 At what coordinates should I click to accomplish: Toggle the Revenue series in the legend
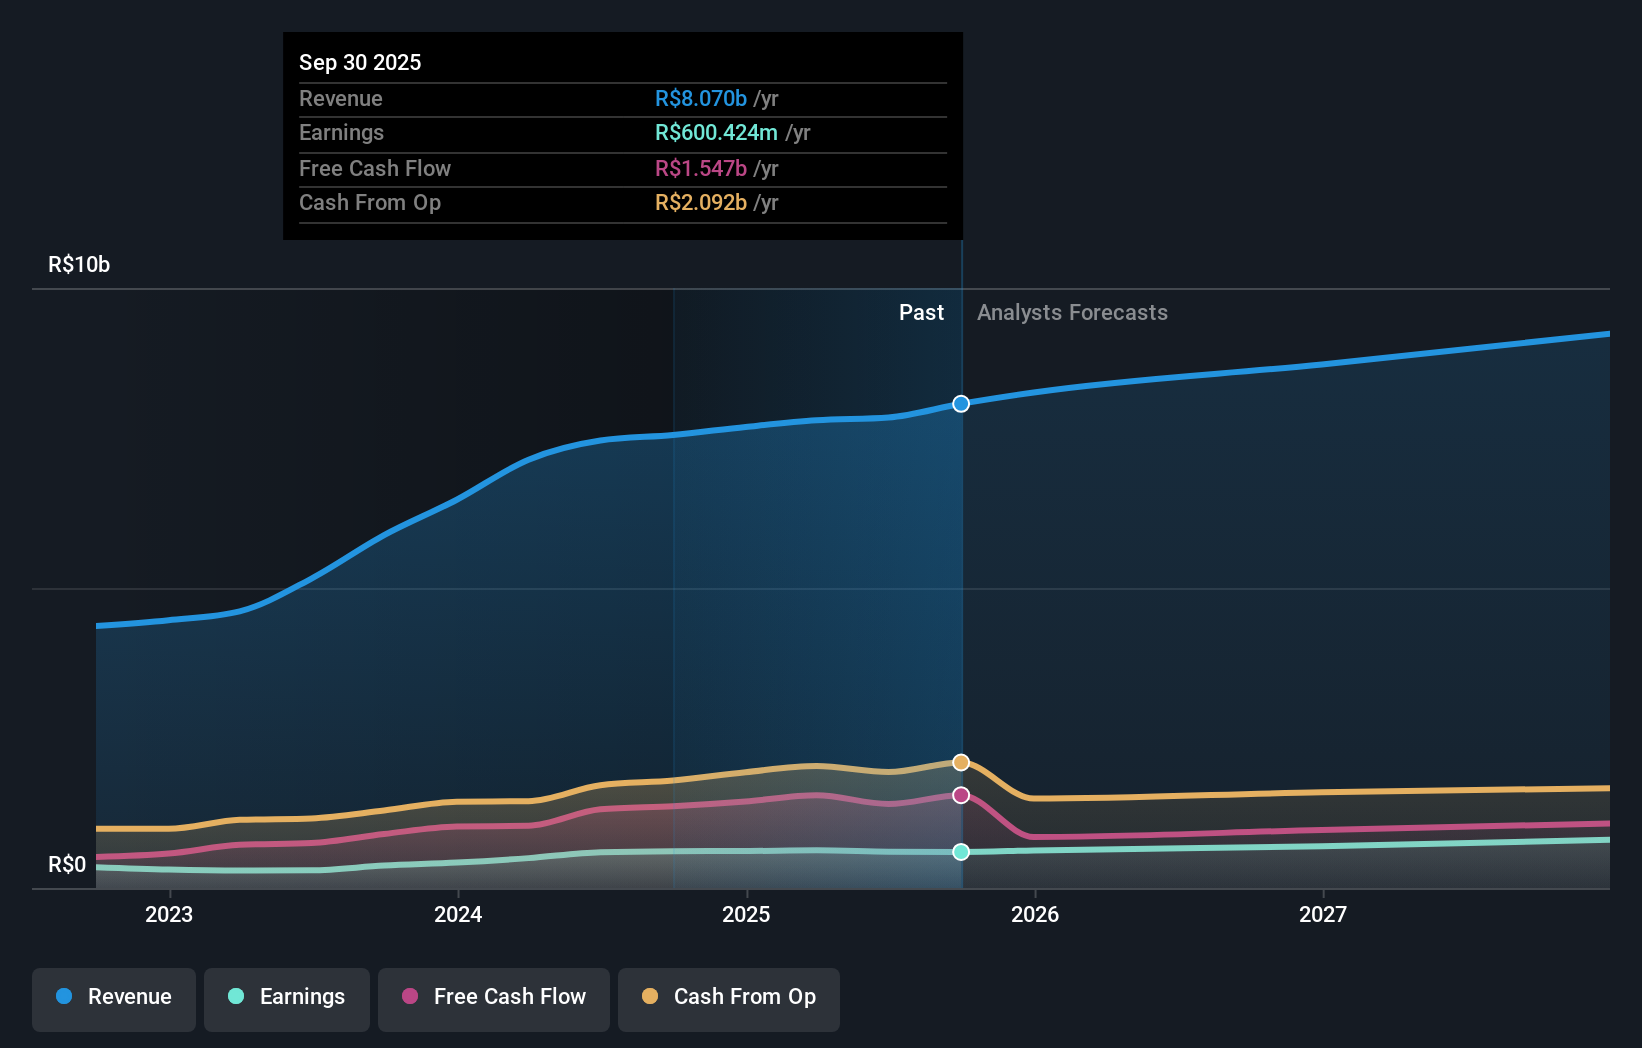pyautogui.click(x=113, y=997)
